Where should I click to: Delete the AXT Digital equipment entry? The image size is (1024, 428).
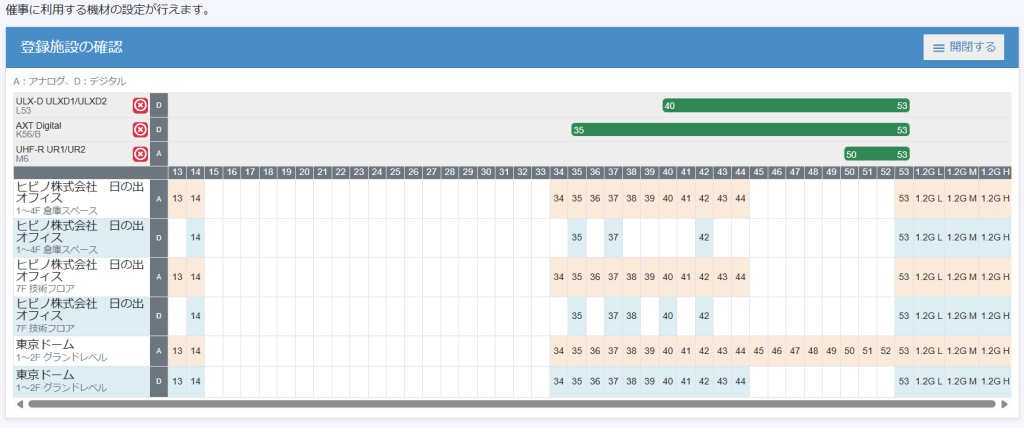point(140,129)
